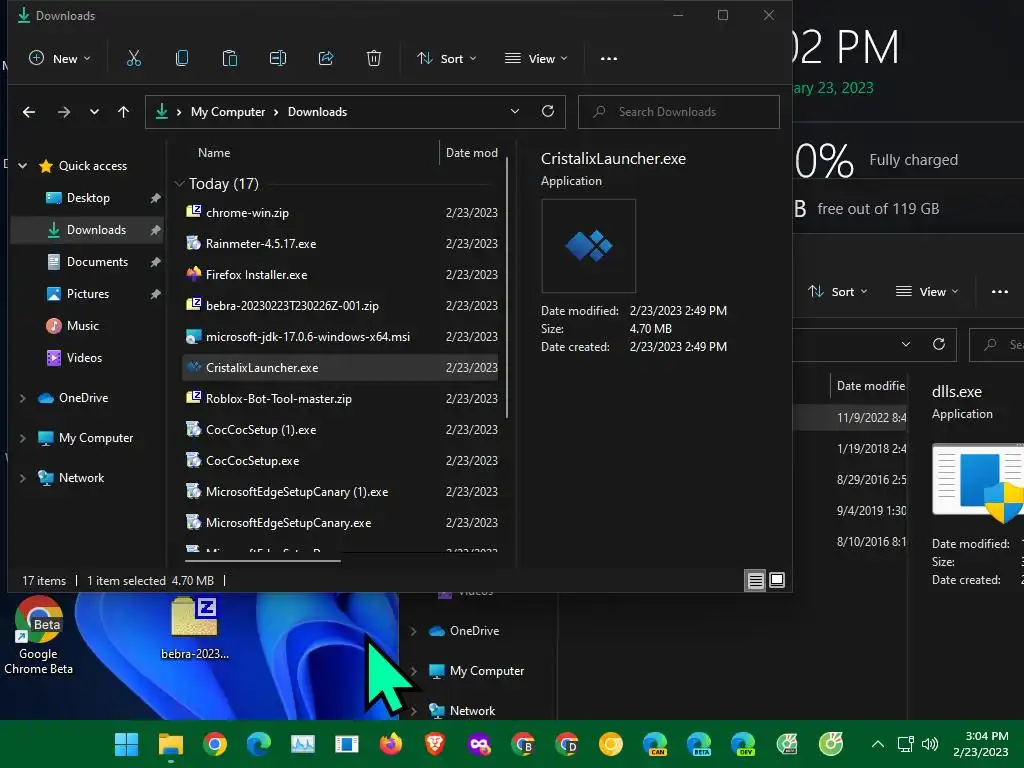Select Rainmeter-4.5.17.exe file
This screenshot has width=1024, height=768.
340,244
